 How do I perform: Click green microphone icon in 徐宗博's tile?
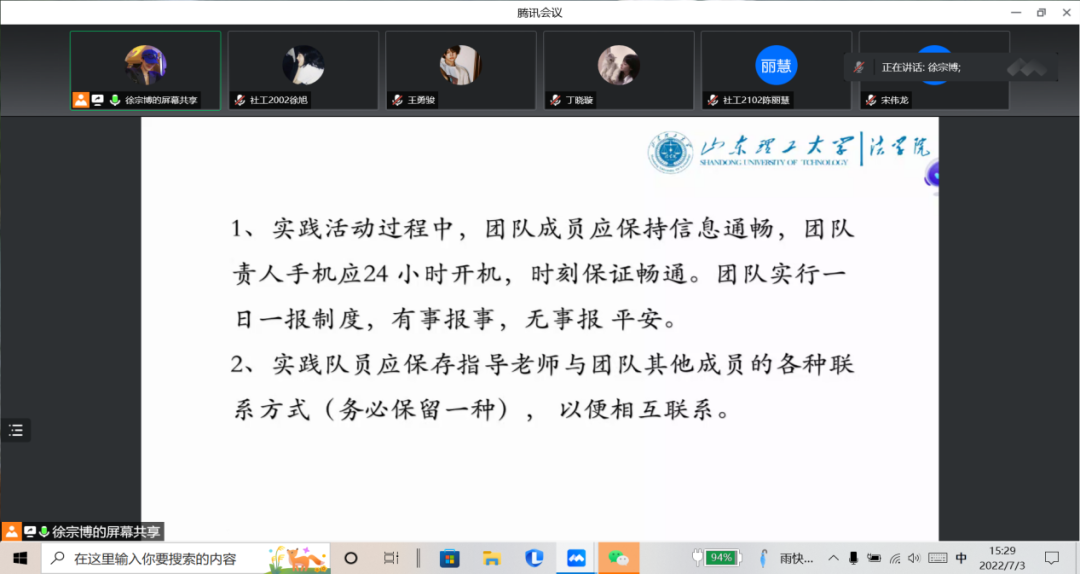[115, 100]
